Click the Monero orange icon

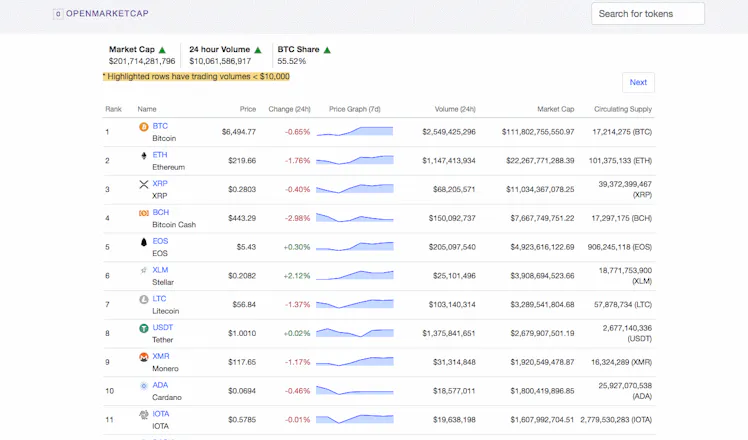click(x=144, y=356)
